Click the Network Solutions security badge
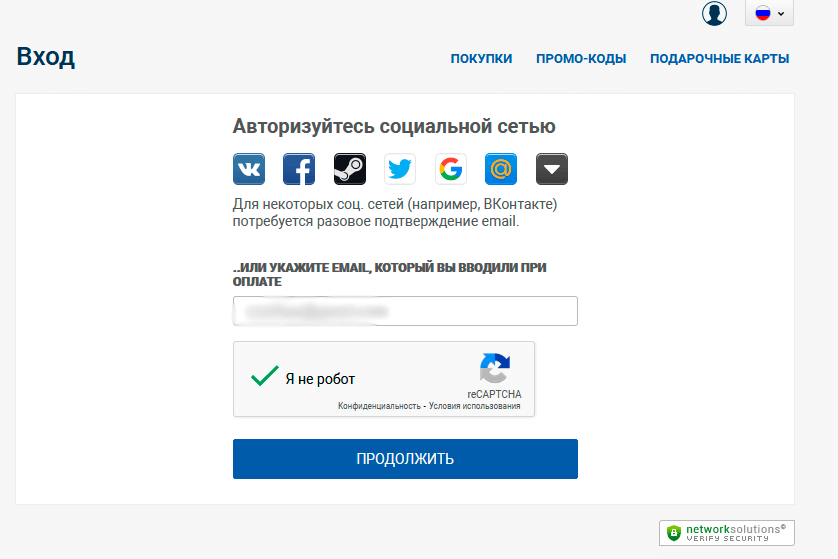 click(727, 532)
